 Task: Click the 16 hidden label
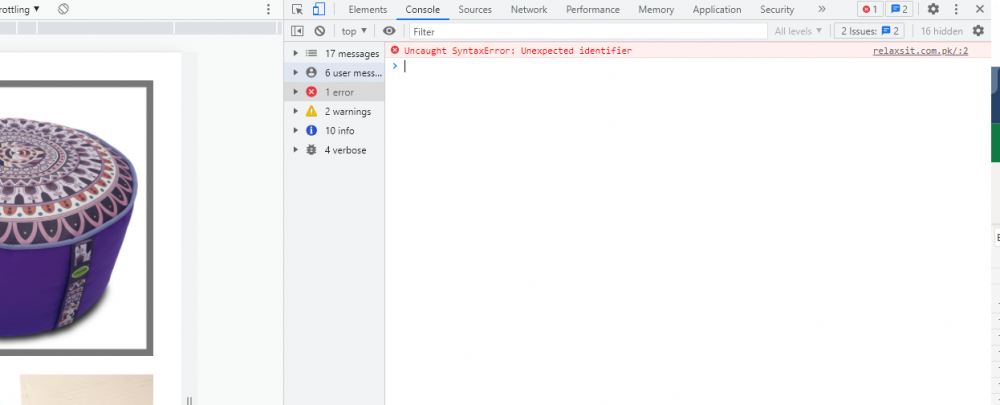click(x=941, y=31)
